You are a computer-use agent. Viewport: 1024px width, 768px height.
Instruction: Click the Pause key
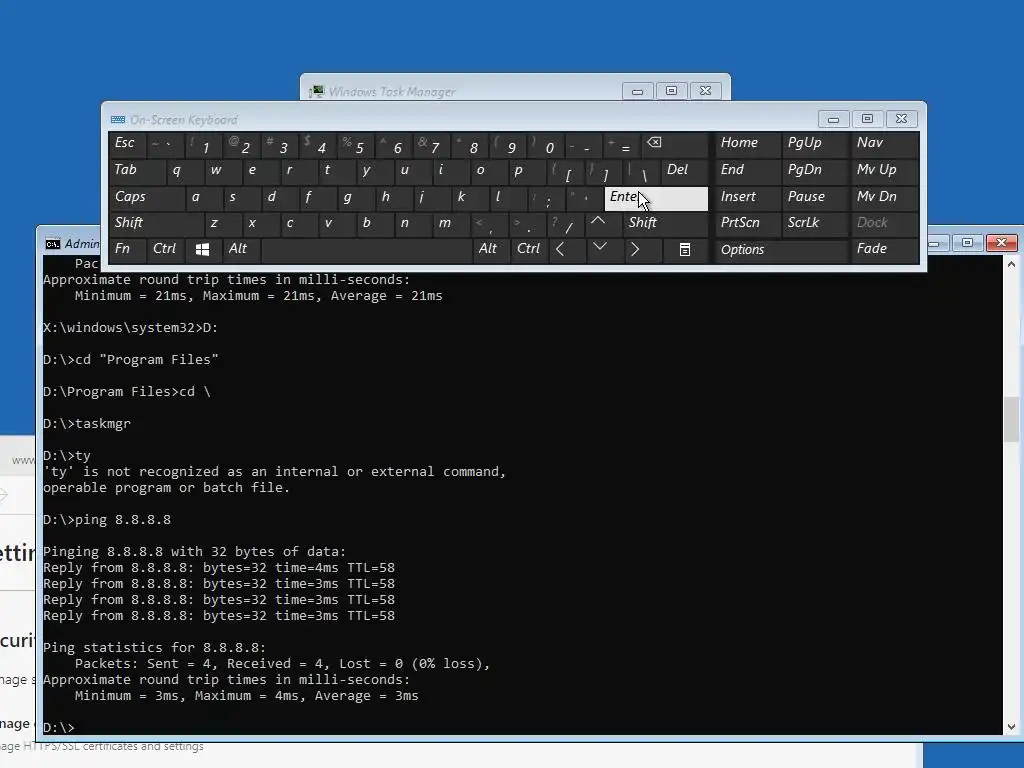[816, 197]
